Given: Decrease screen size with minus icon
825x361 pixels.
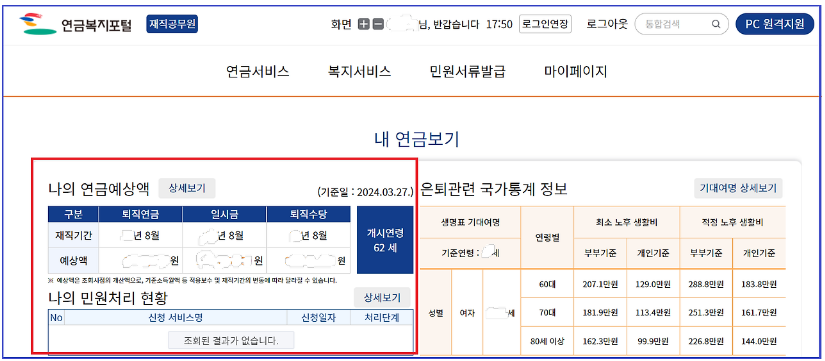Looking at the screenshot, I should (x=377, y=24).
